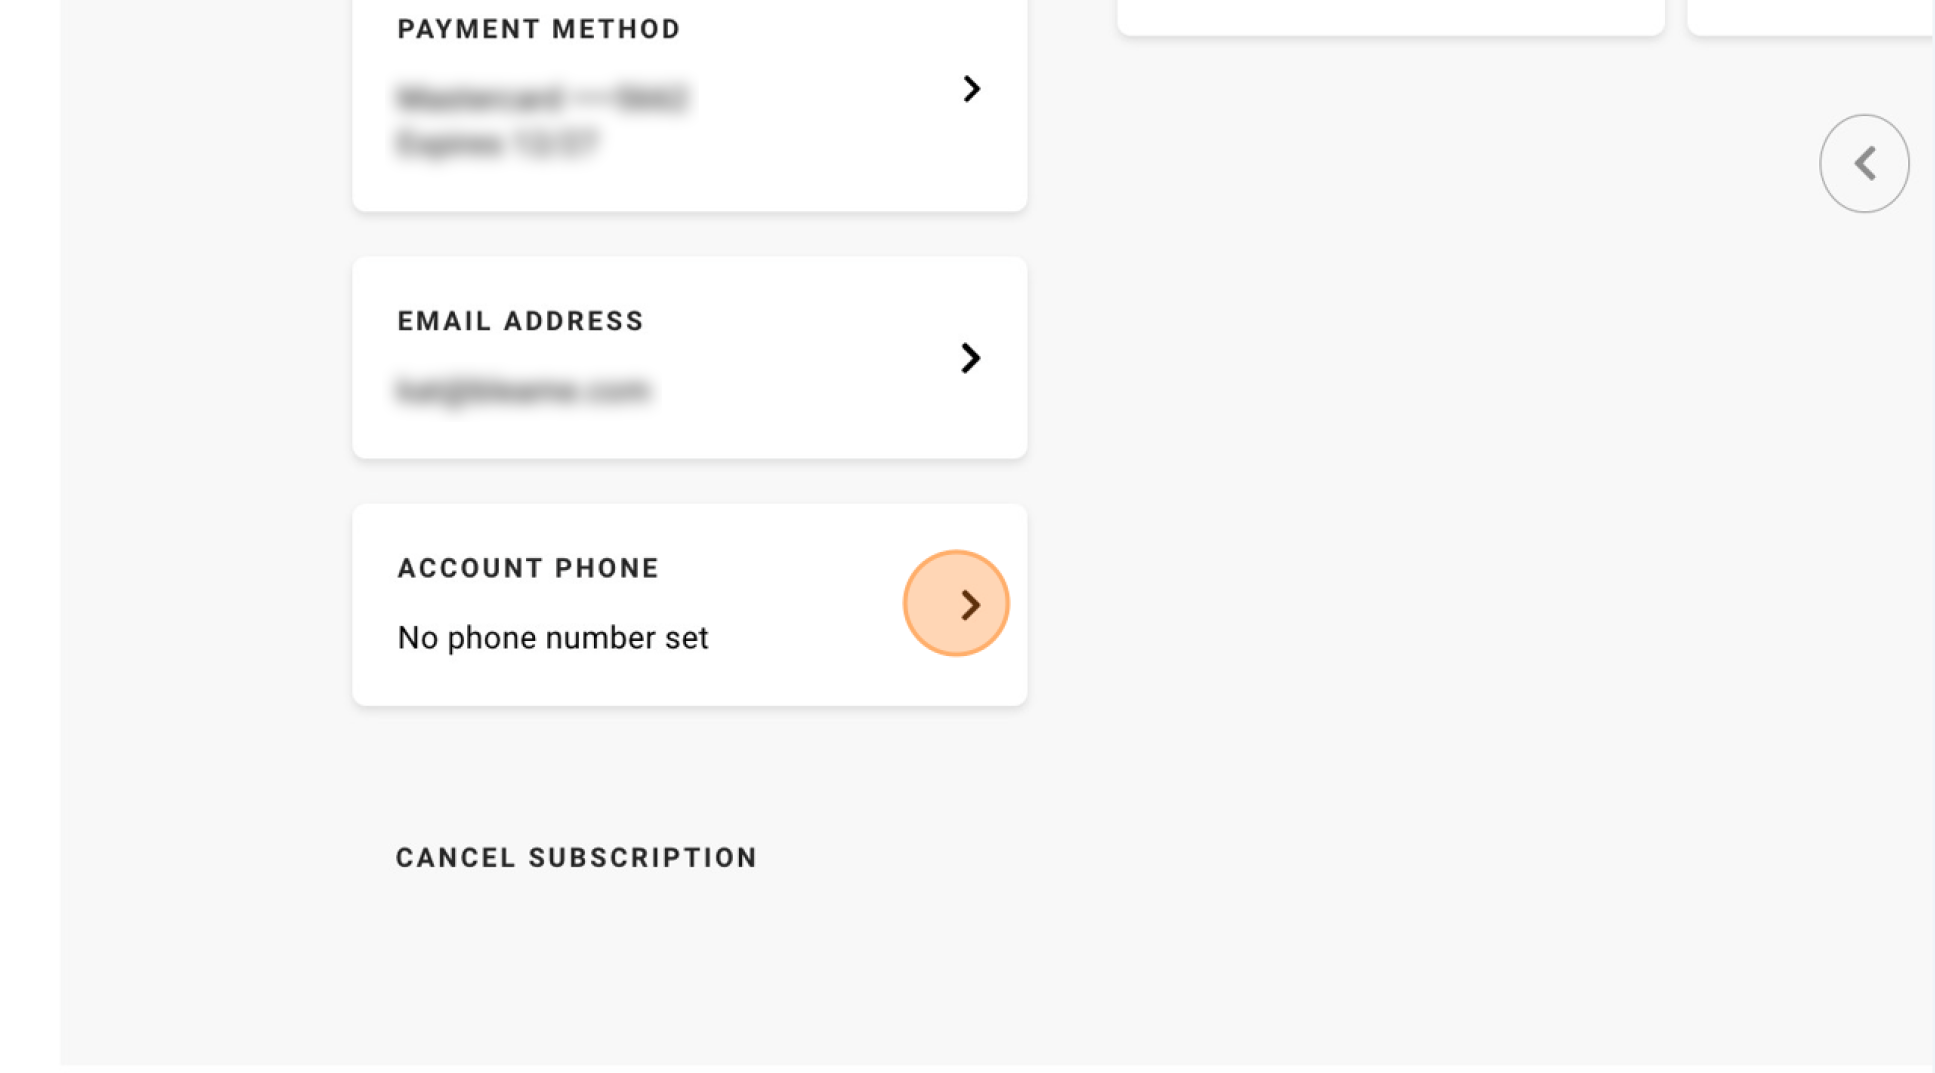The width and height of the screenshot is (1935, 1073).
Task: Click the cropped card at the top-right edge
Action: [1810, 17]
